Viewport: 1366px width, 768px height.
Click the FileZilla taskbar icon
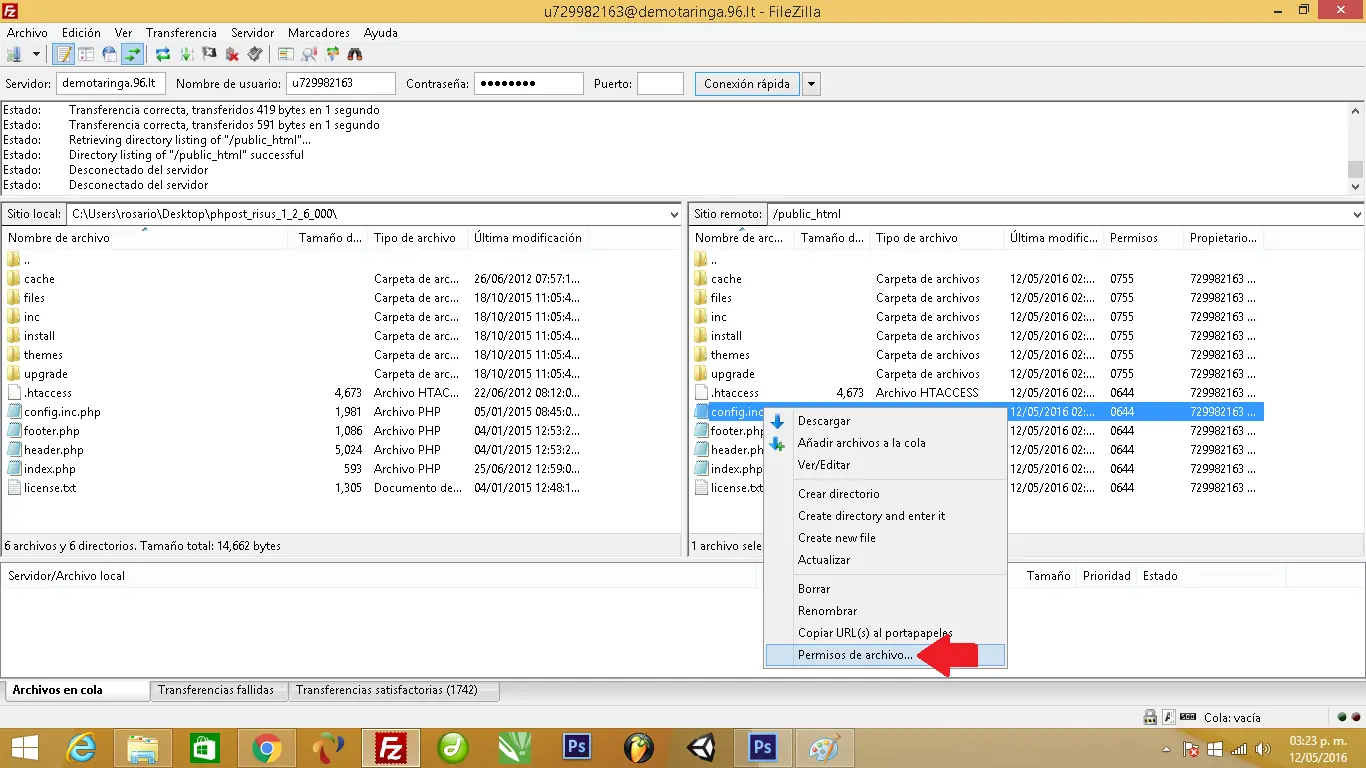coord(390,748)
